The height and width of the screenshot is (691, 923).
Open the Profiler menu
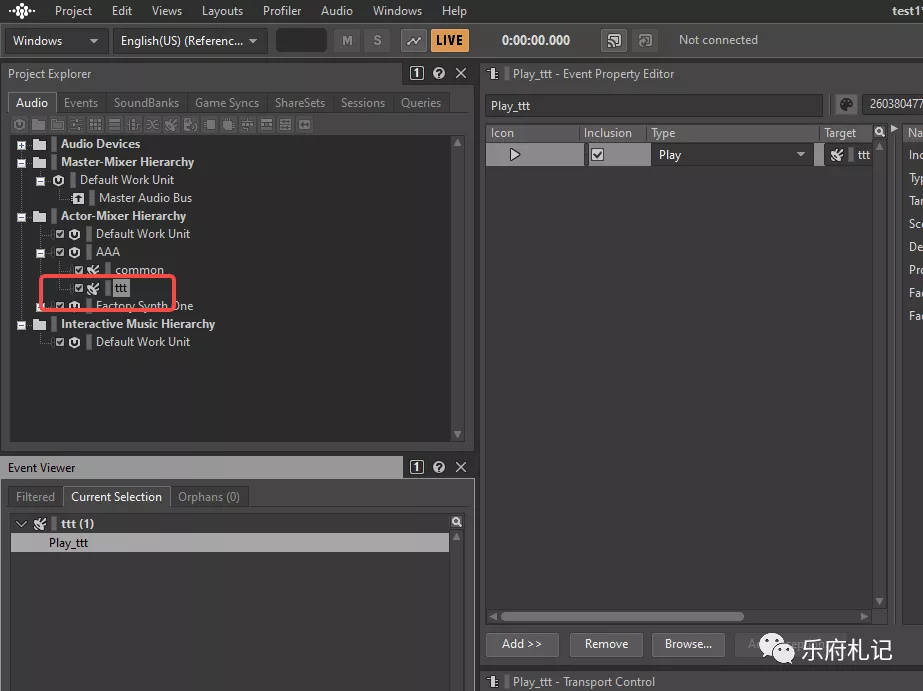[x=281, y=11]
